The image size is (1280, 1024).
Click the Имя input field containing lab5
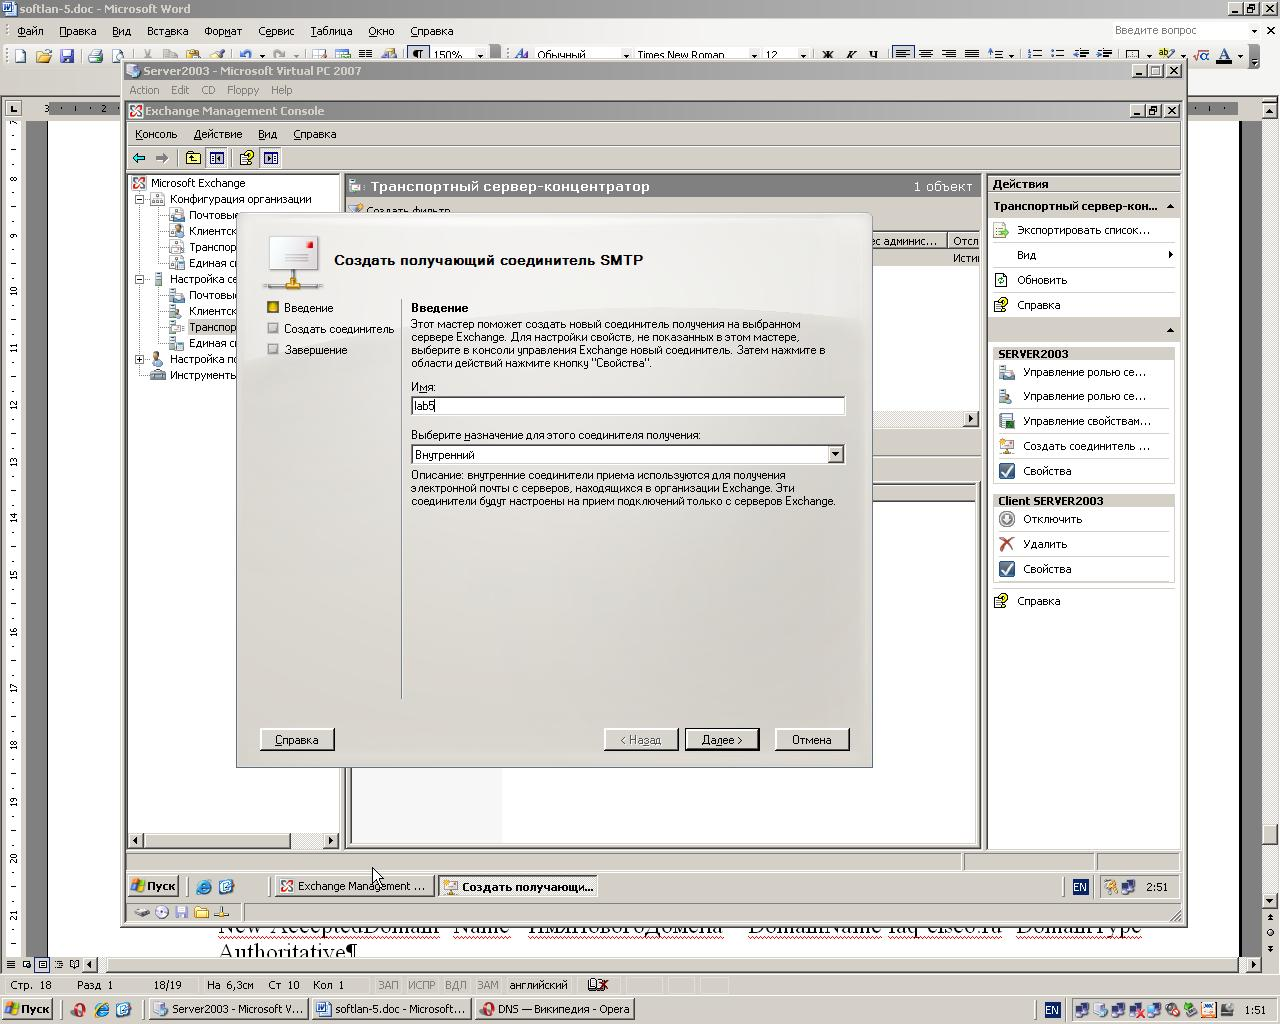click(628, 406)
